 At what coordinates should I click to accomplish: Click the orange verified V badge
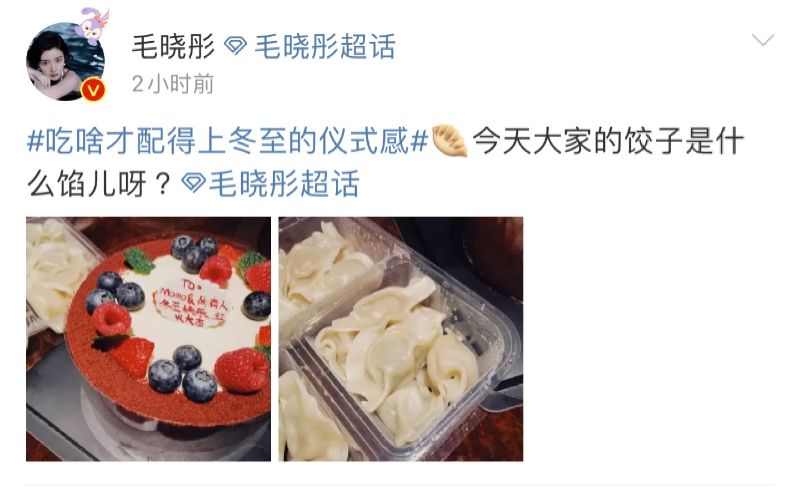point(93,90)
